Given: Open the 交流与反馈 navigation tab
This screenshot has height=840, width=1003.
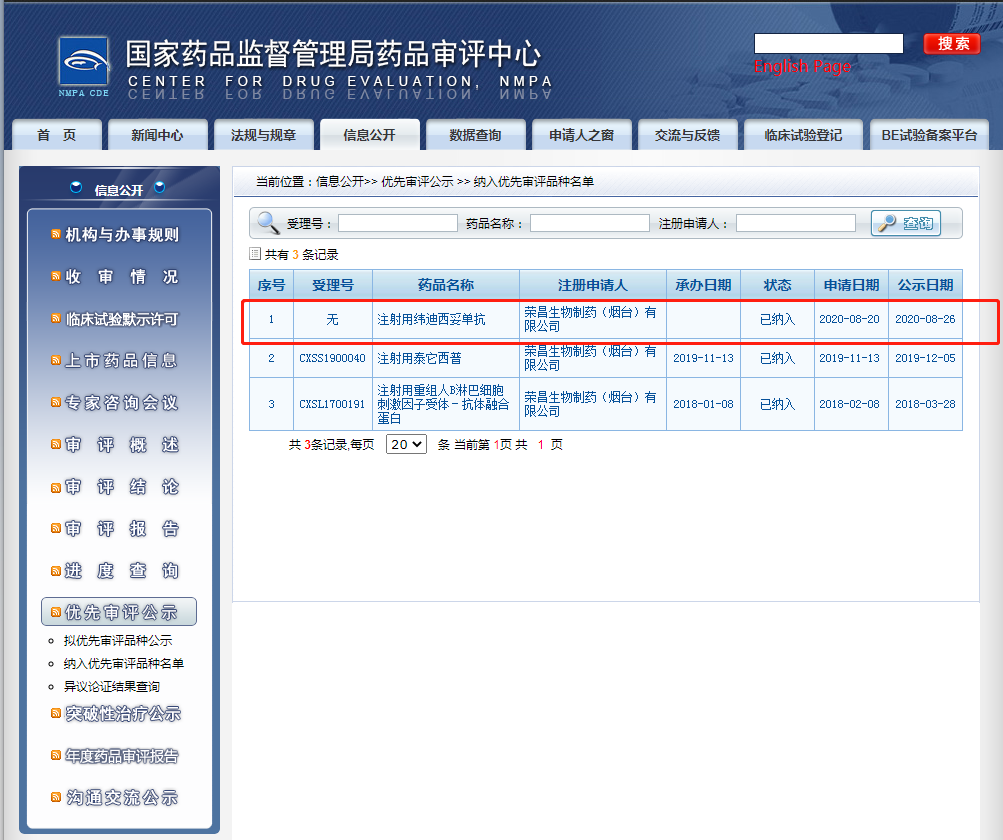Looking at the screenshot, I should coord(688,135).
